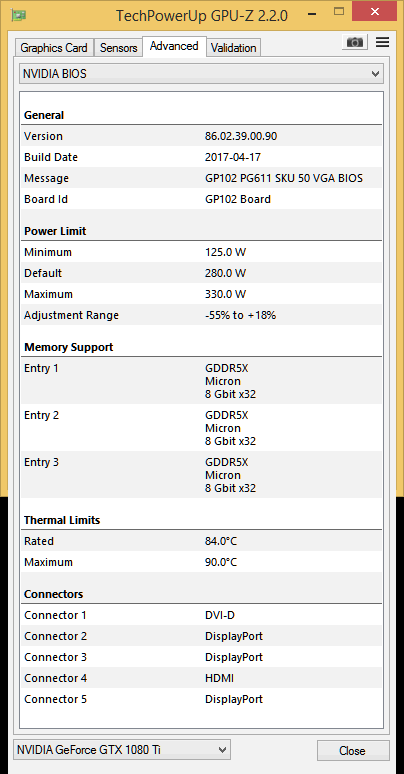Select the Advanced tab
The height and width of the screenshot is (774, 404).
coord(174,46)
